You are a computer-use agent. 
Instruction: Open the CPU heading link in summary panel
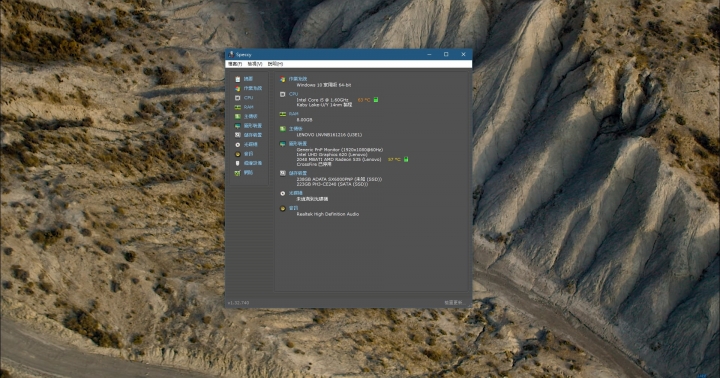click(293, 94)
